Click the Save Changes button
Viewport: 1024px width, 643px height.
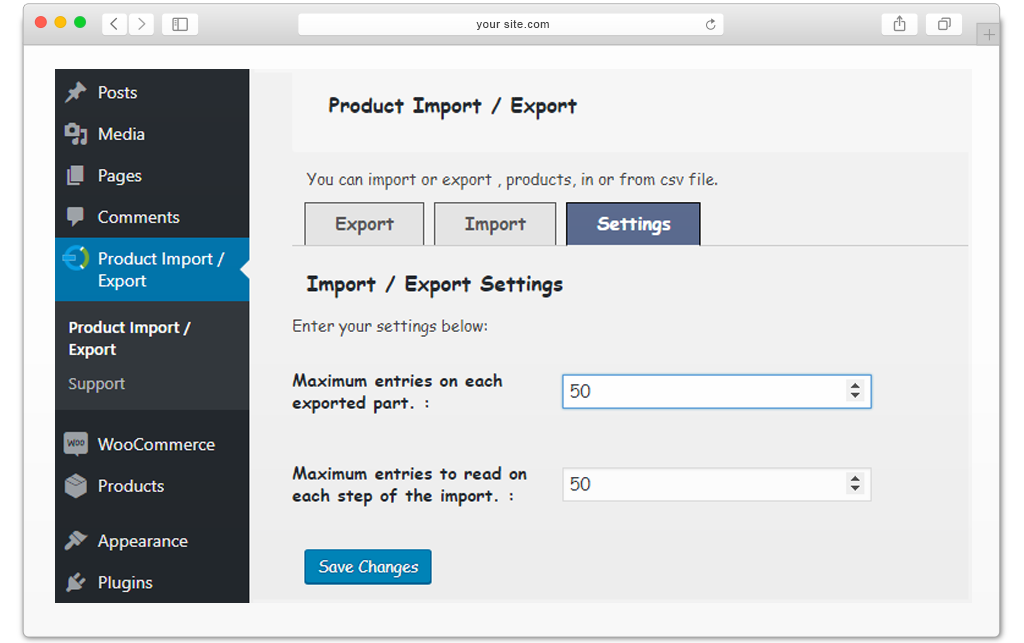[368, 567]
